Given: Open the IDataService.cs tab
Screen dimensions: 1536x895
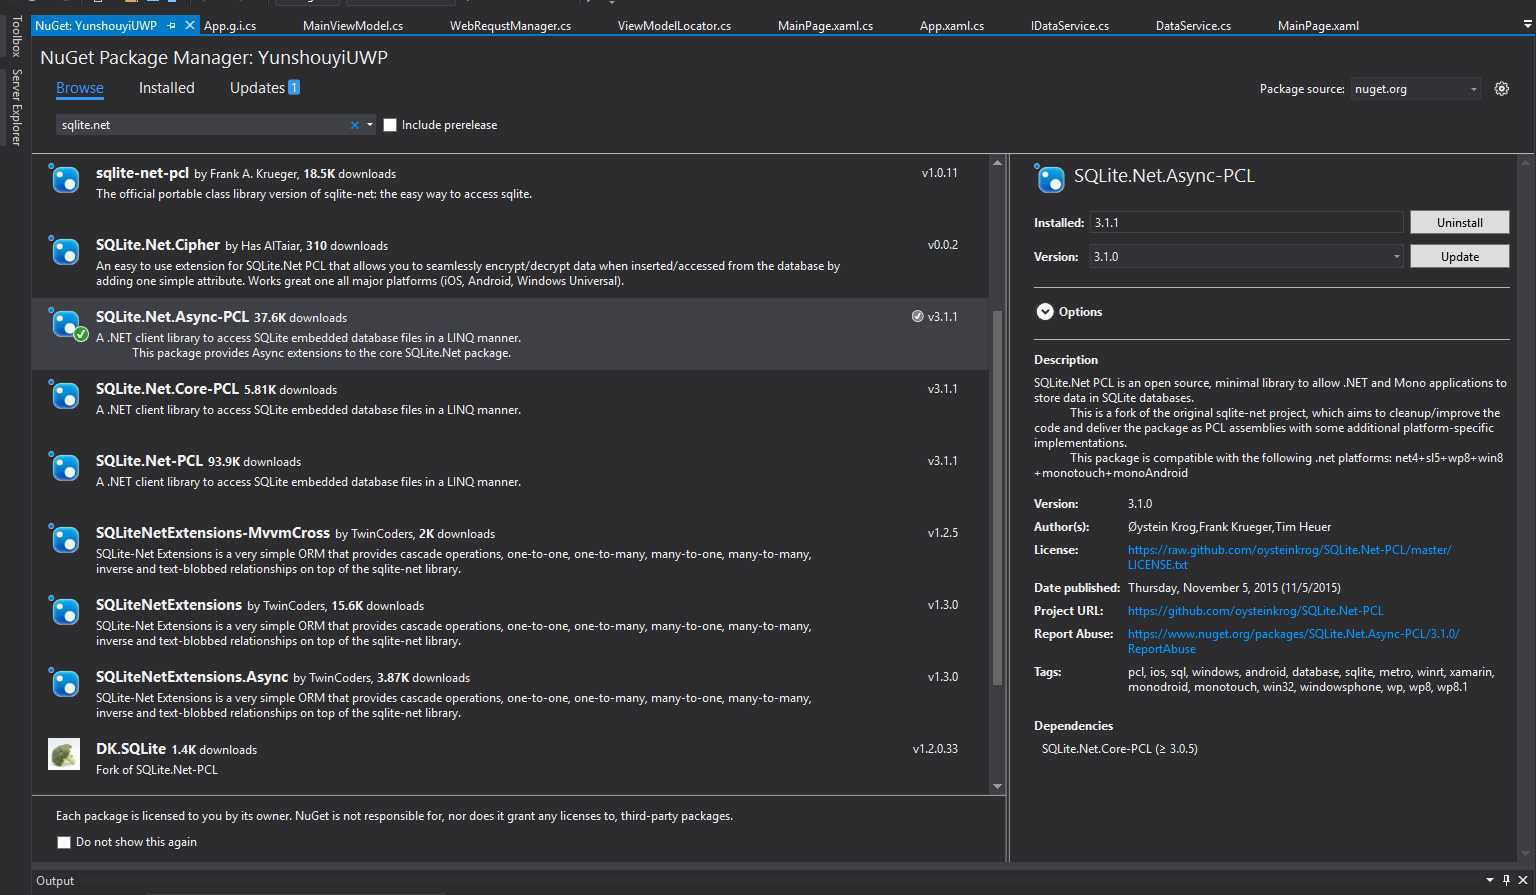Looking at the screenshot, I should 1069,25.
